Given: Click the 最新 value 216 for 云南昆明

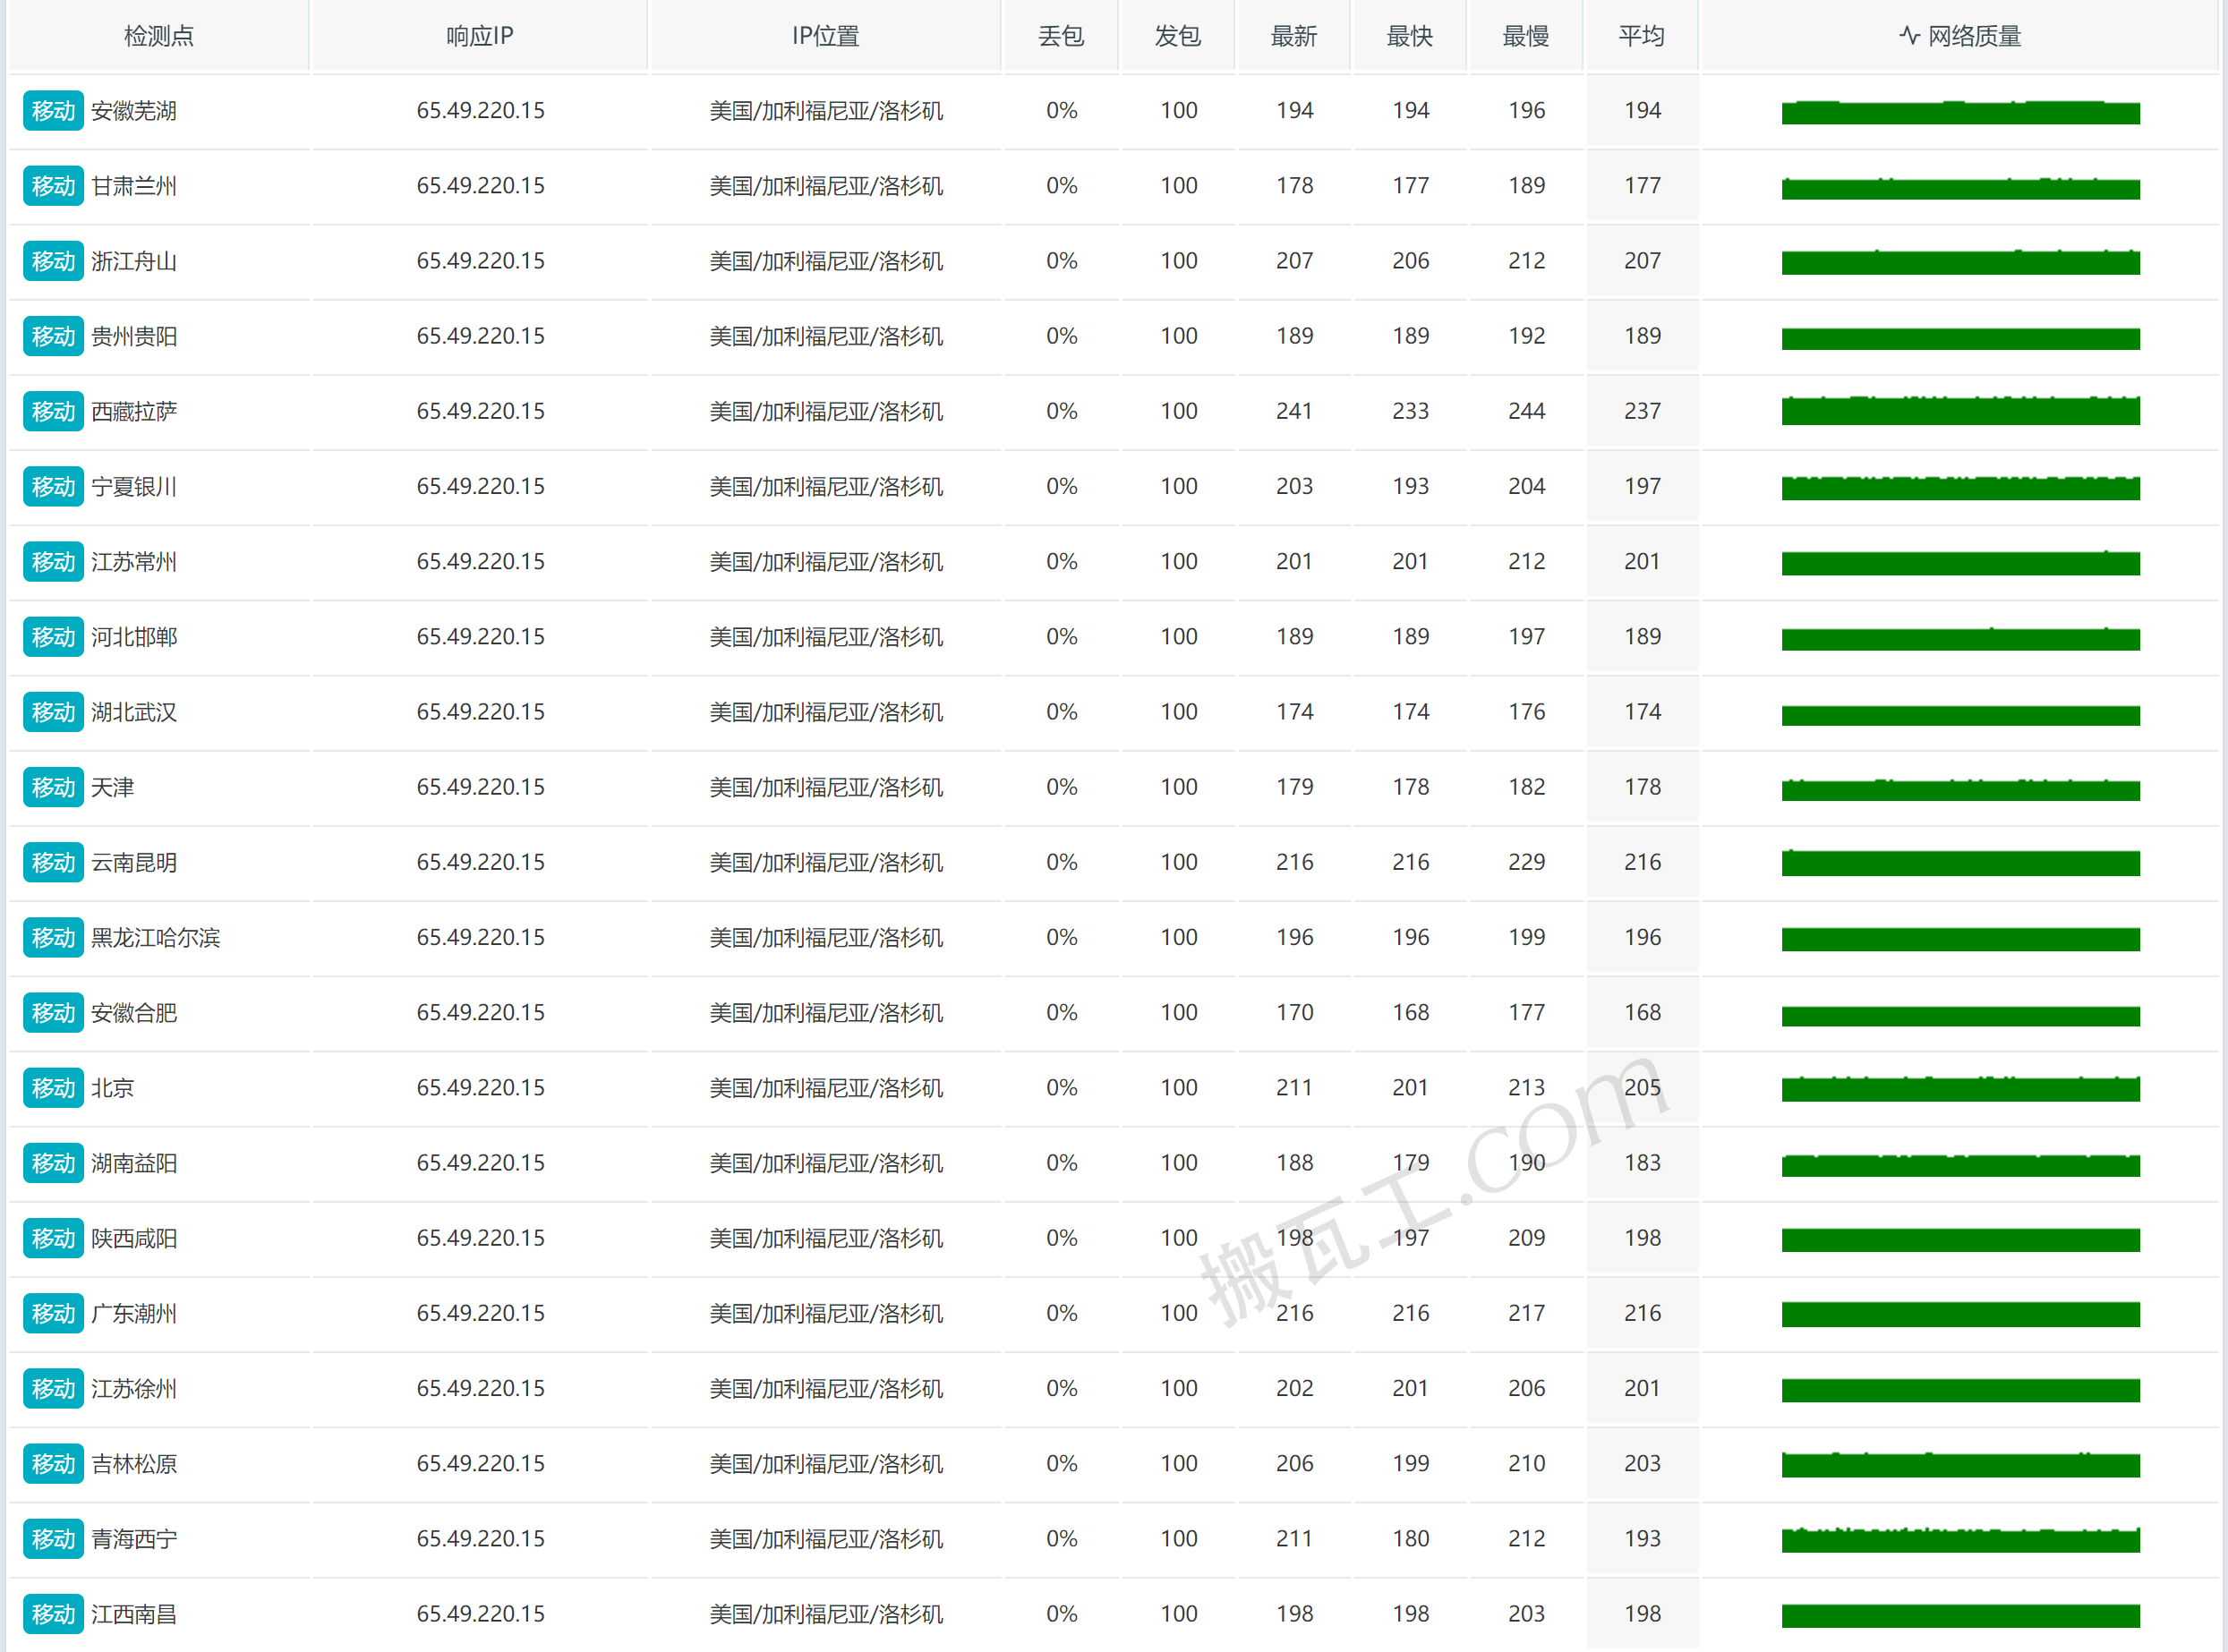Looking at the screenshot, I should [x=1294, y=863].
